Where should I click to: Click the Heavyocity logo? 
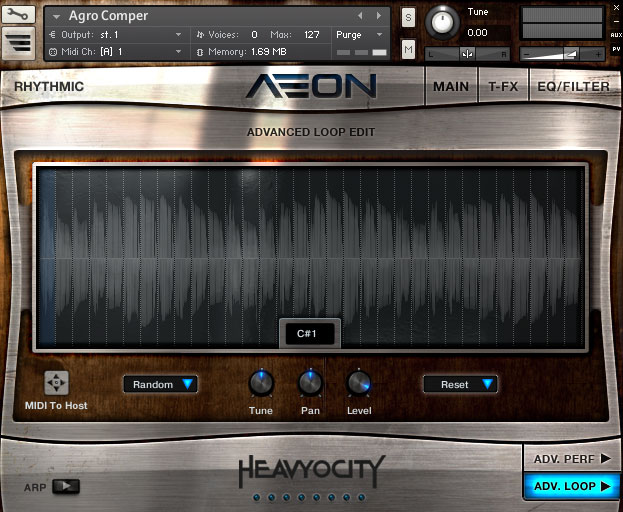[x=311, y=470]
